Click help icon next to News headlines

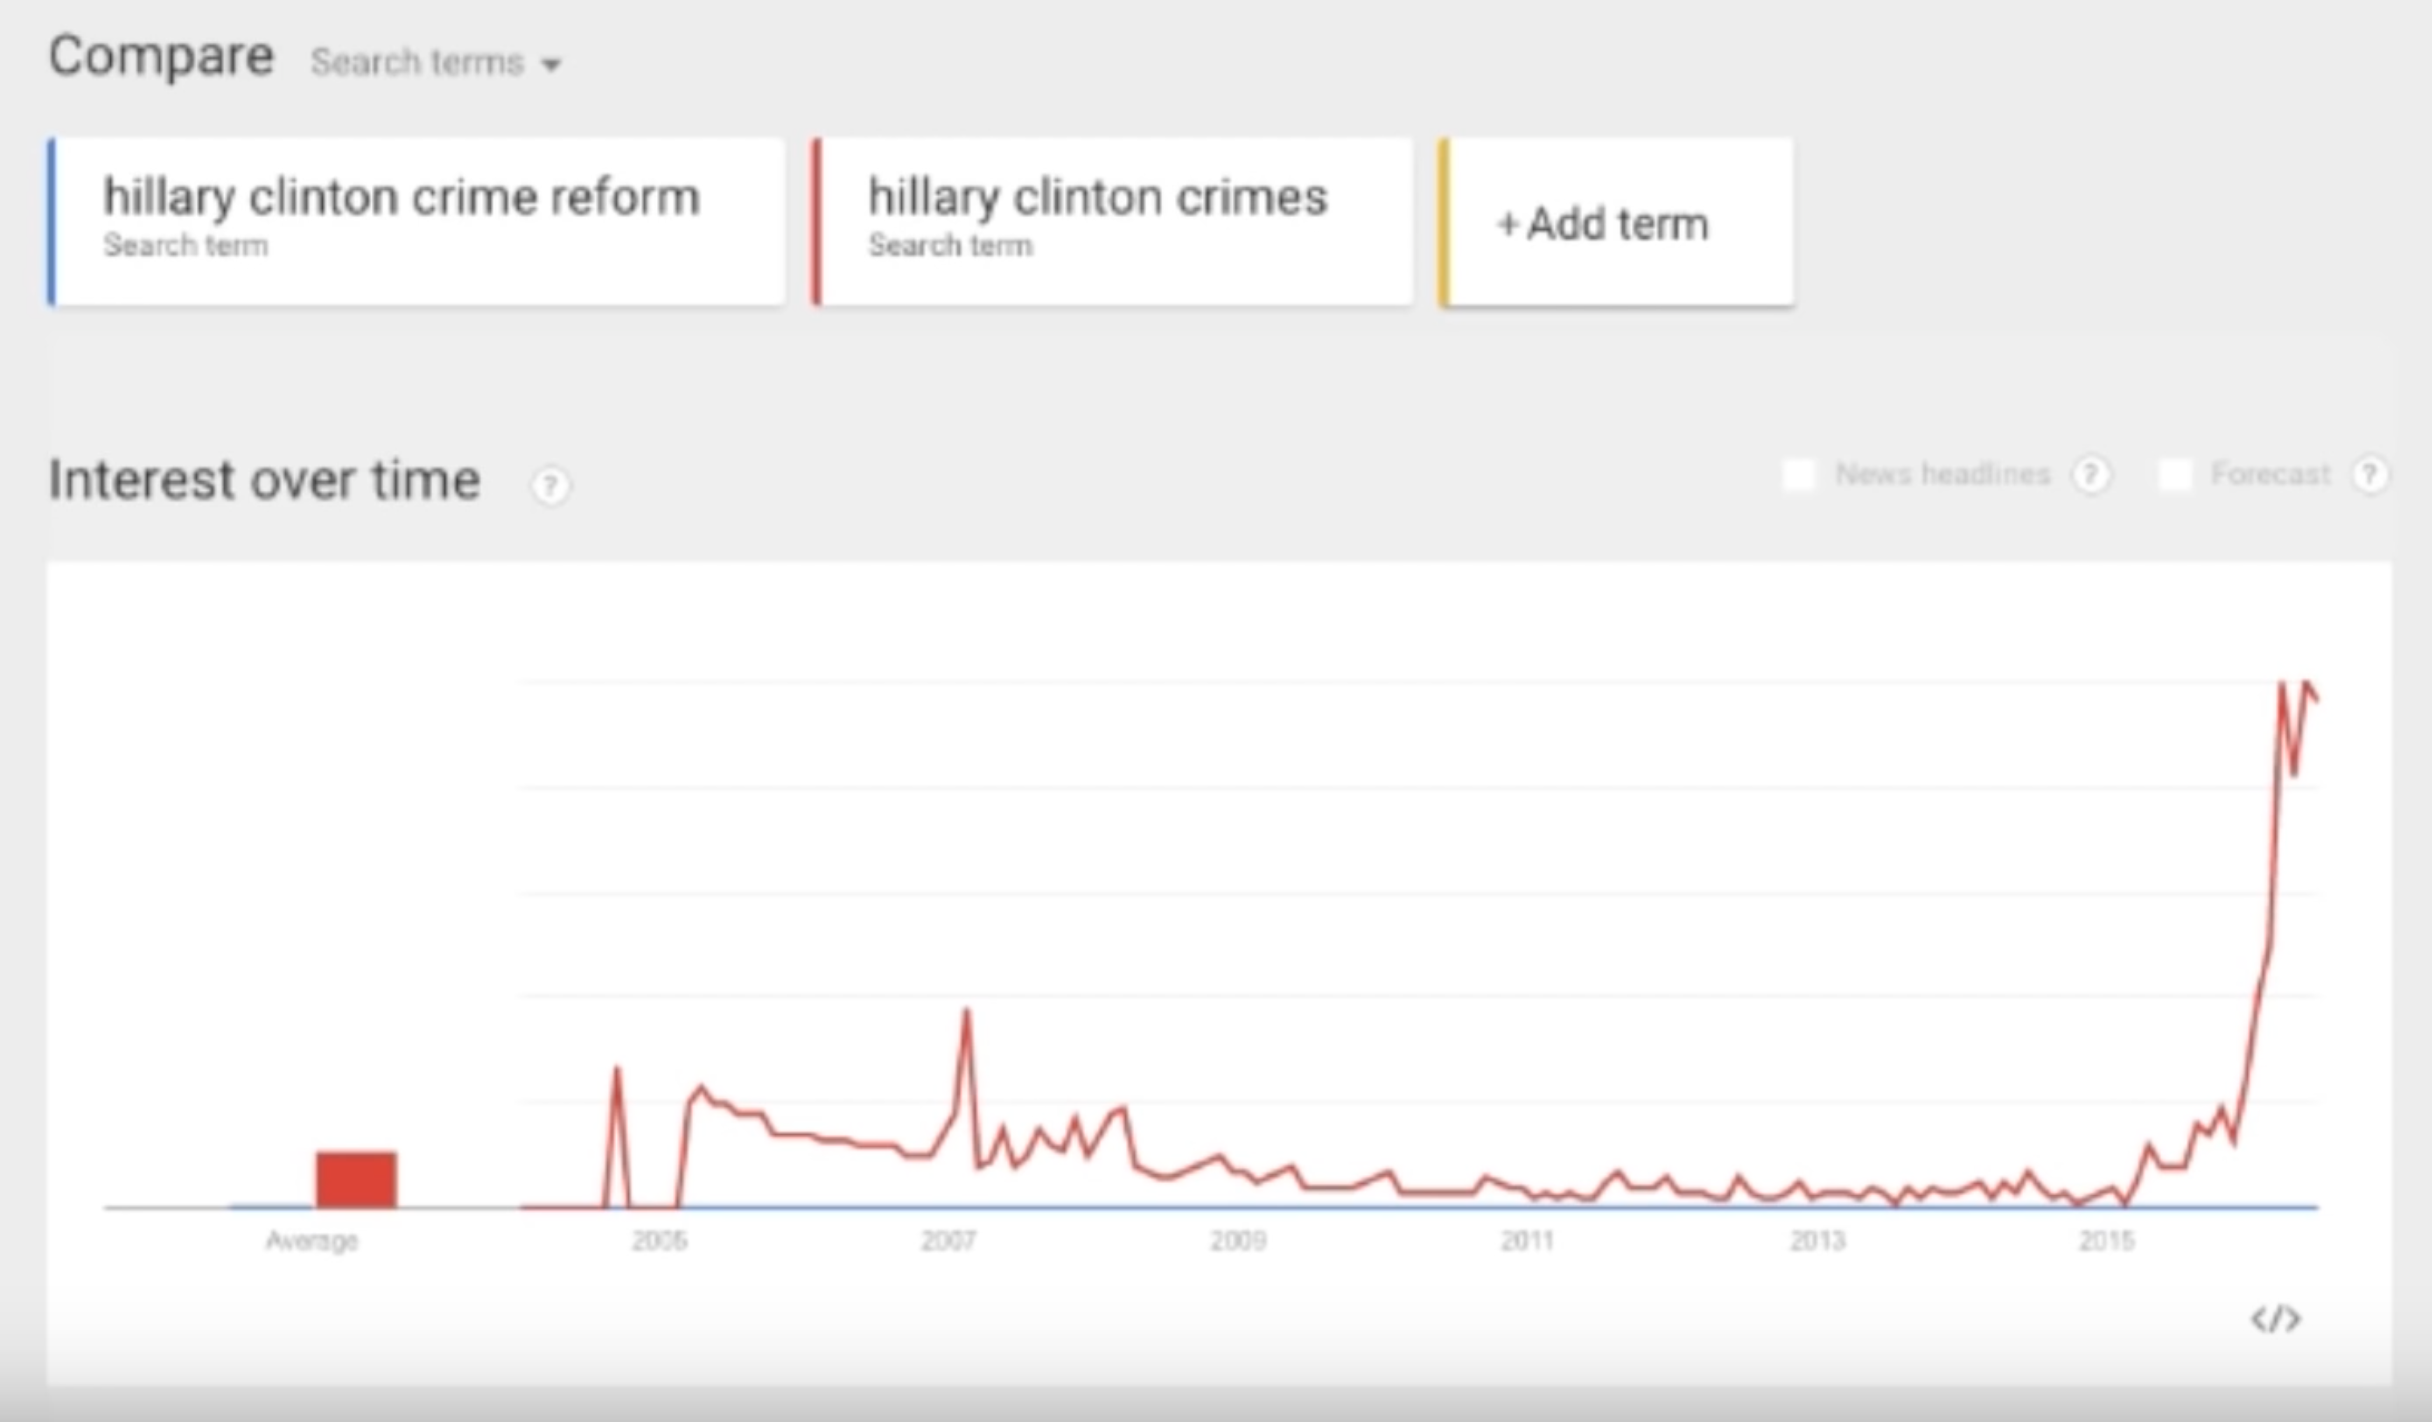pyautogui.click(x=2091, y=475)
